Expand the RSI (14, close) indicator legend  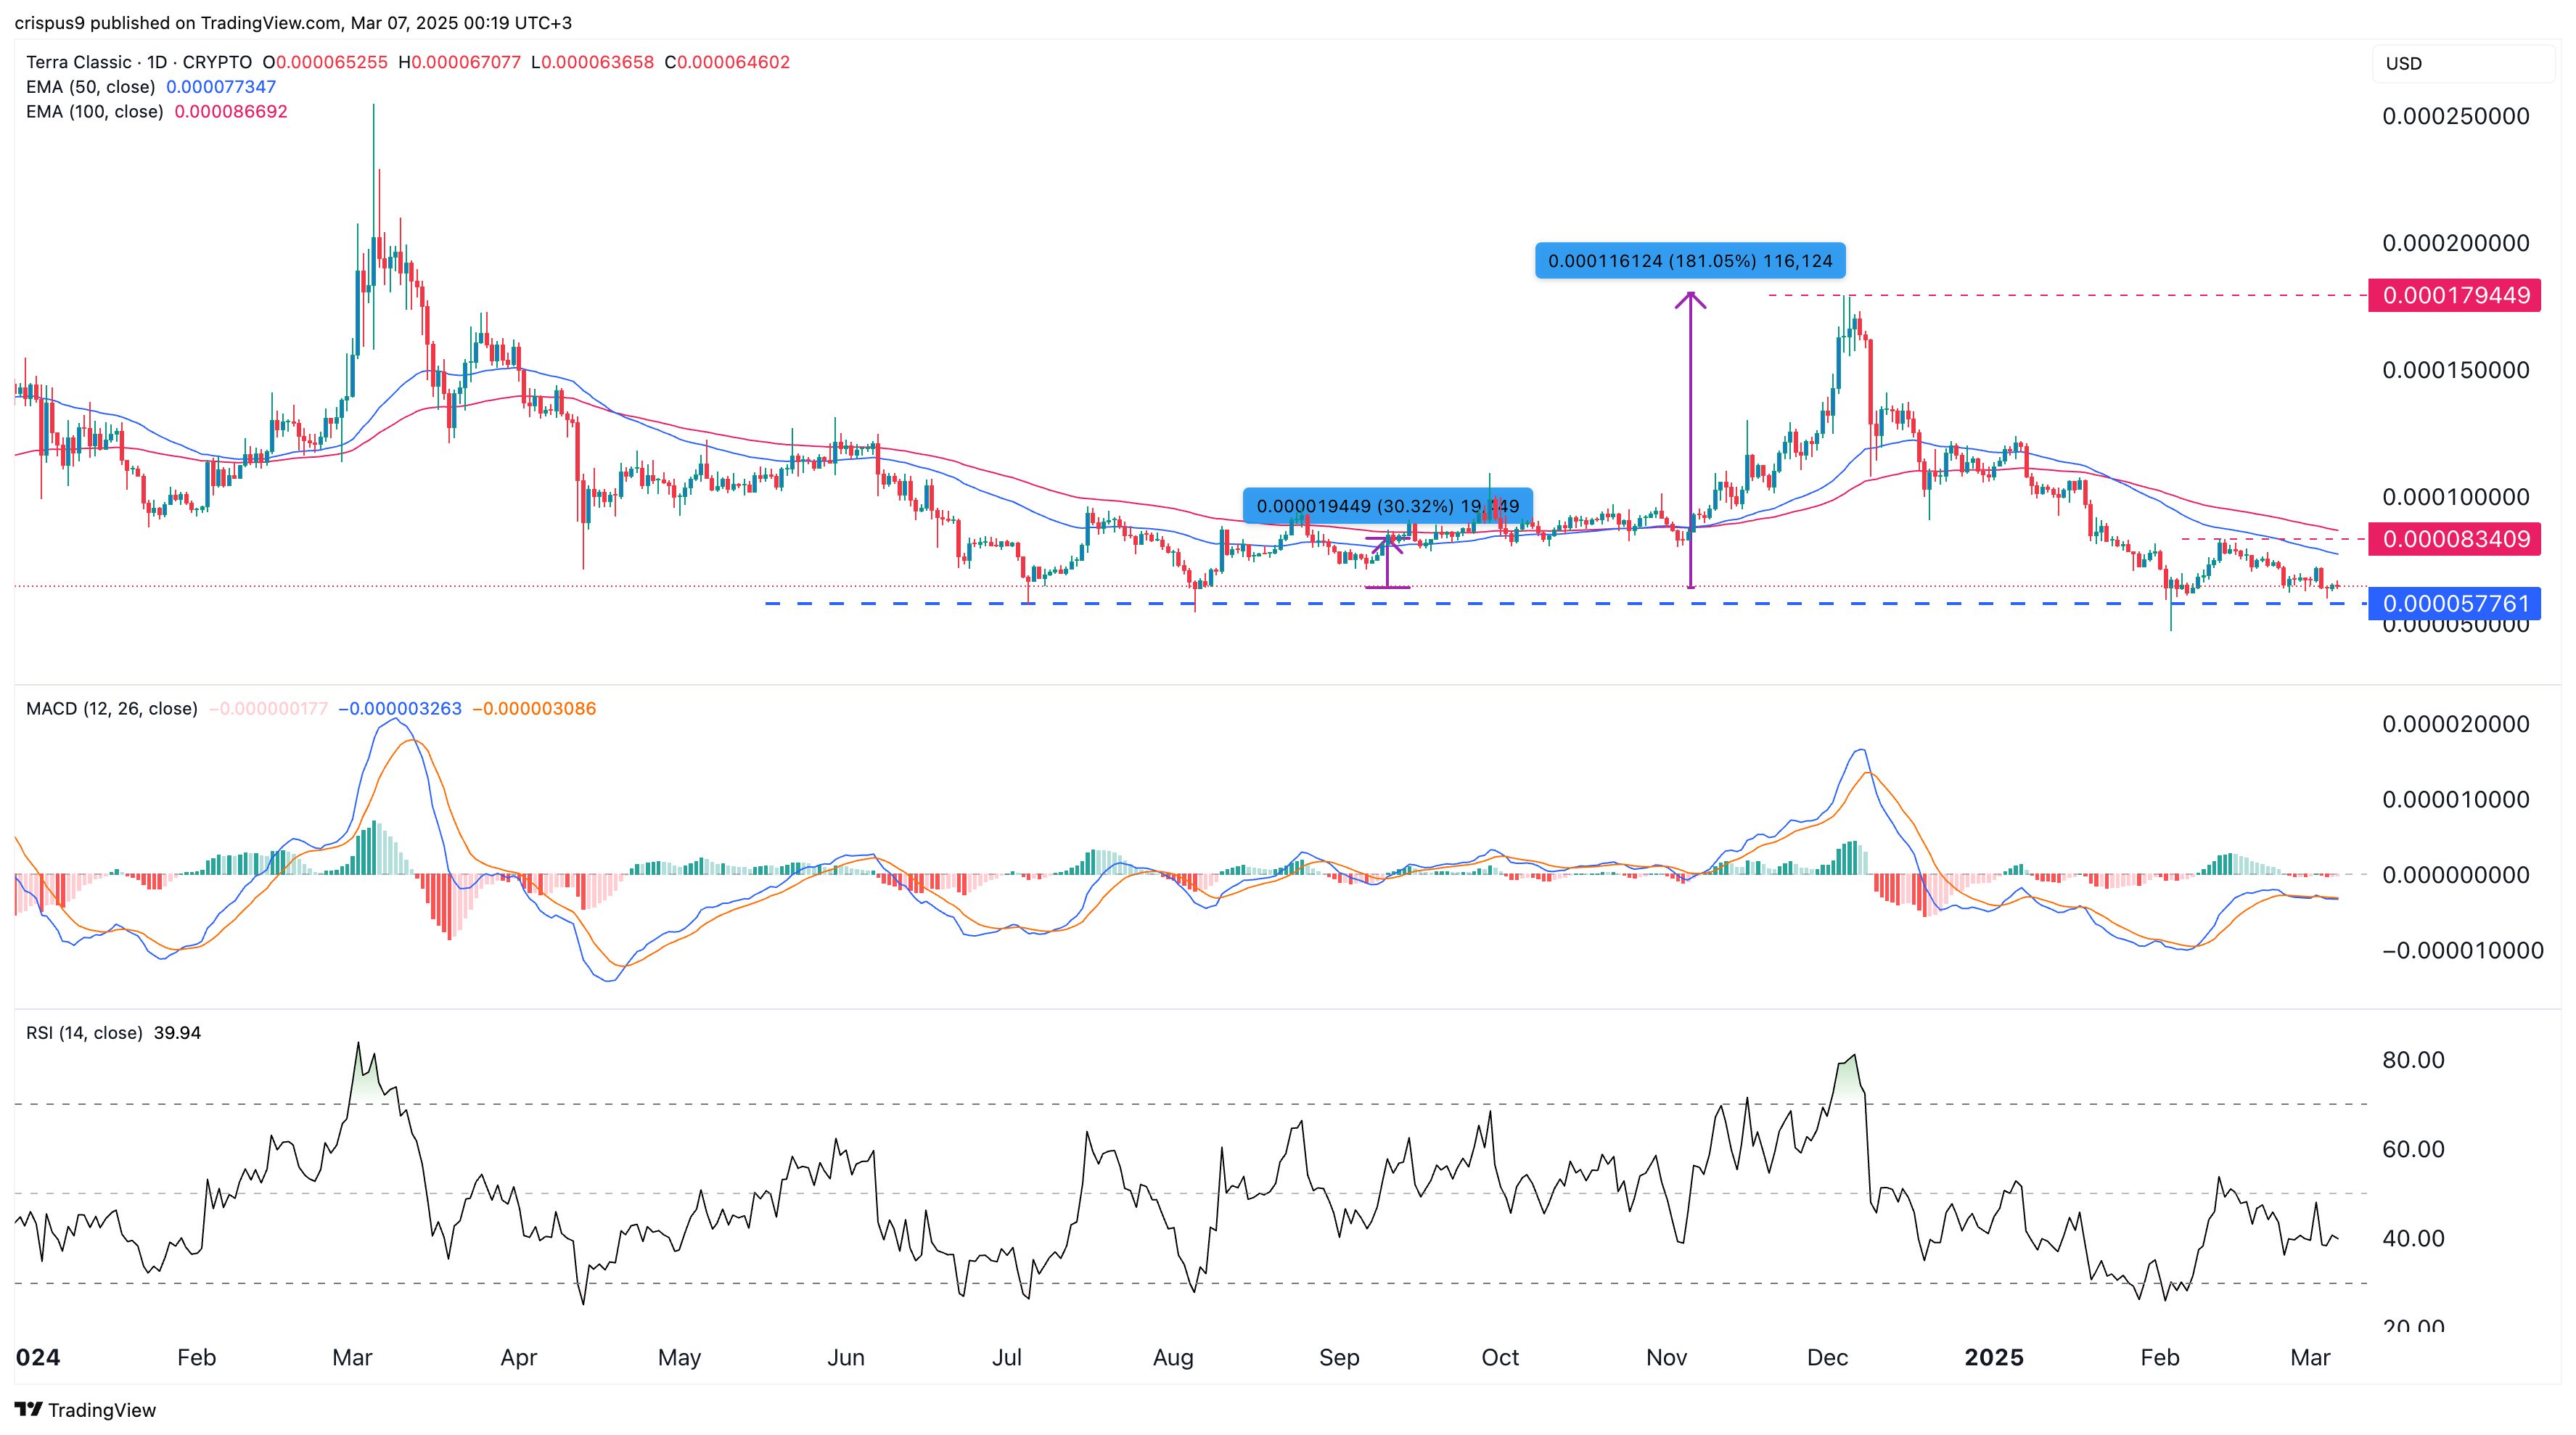click(x=84, y=1033)
